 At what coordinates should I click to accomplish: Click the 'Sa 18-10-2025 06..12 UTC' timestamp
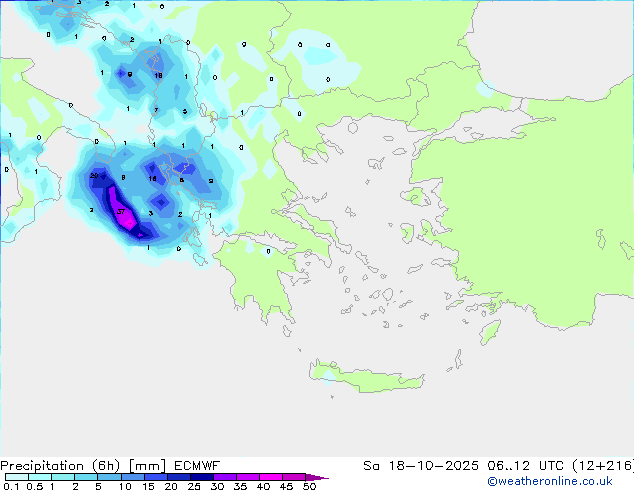point(466,466)
